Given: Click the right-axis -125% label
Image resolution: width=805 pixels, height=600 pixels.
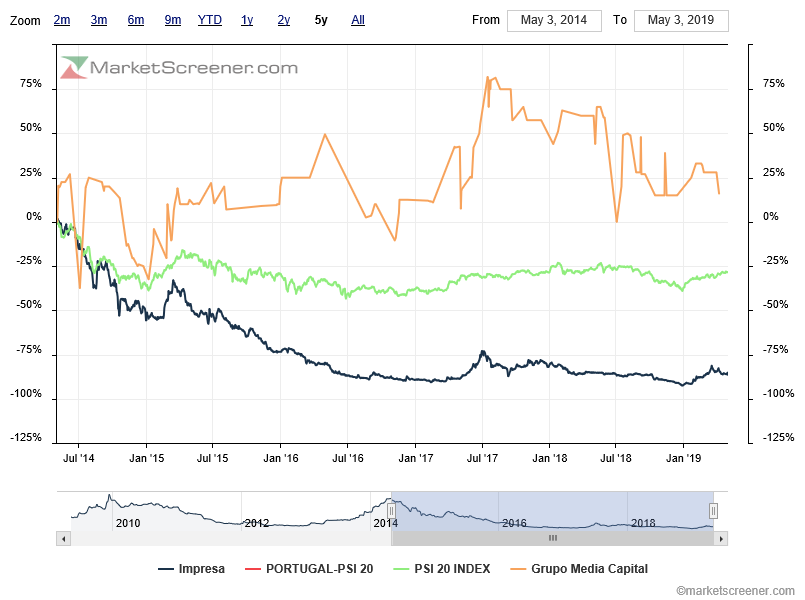Looking at the screenshot, I should [778, 437].
